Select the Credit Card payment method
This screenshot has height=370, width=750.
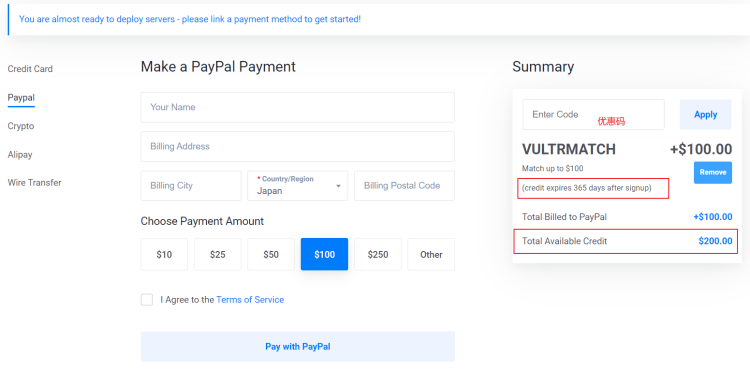[x=30, y=69]
